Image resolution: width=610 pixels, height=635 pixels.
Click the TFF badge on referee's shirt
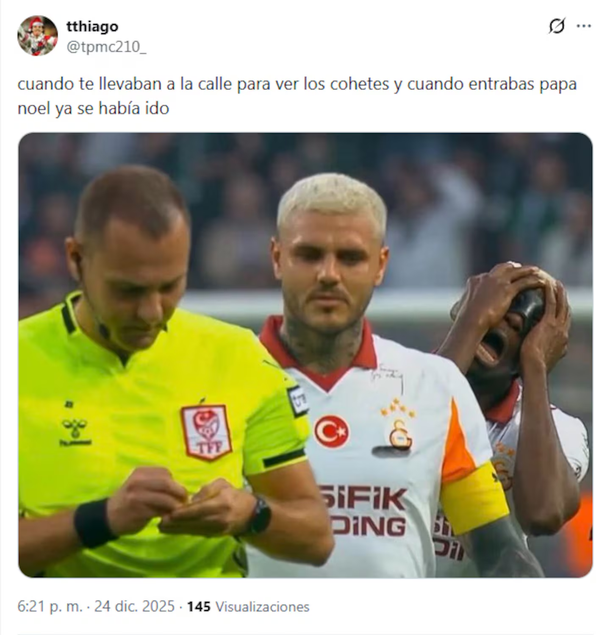click(206, 432)
